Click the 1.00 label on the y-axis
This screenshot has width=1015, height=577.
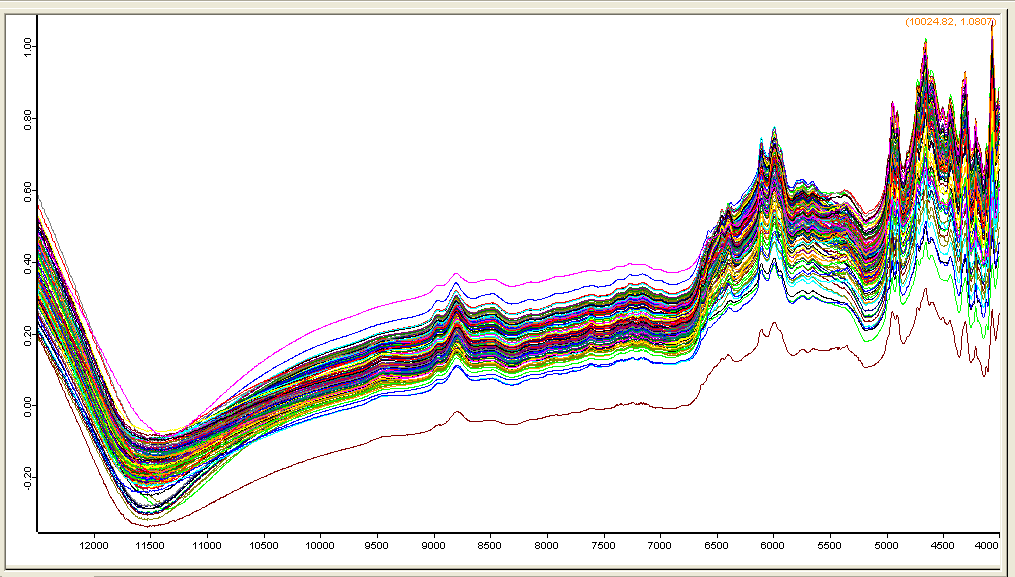click(x=27, y=47)
